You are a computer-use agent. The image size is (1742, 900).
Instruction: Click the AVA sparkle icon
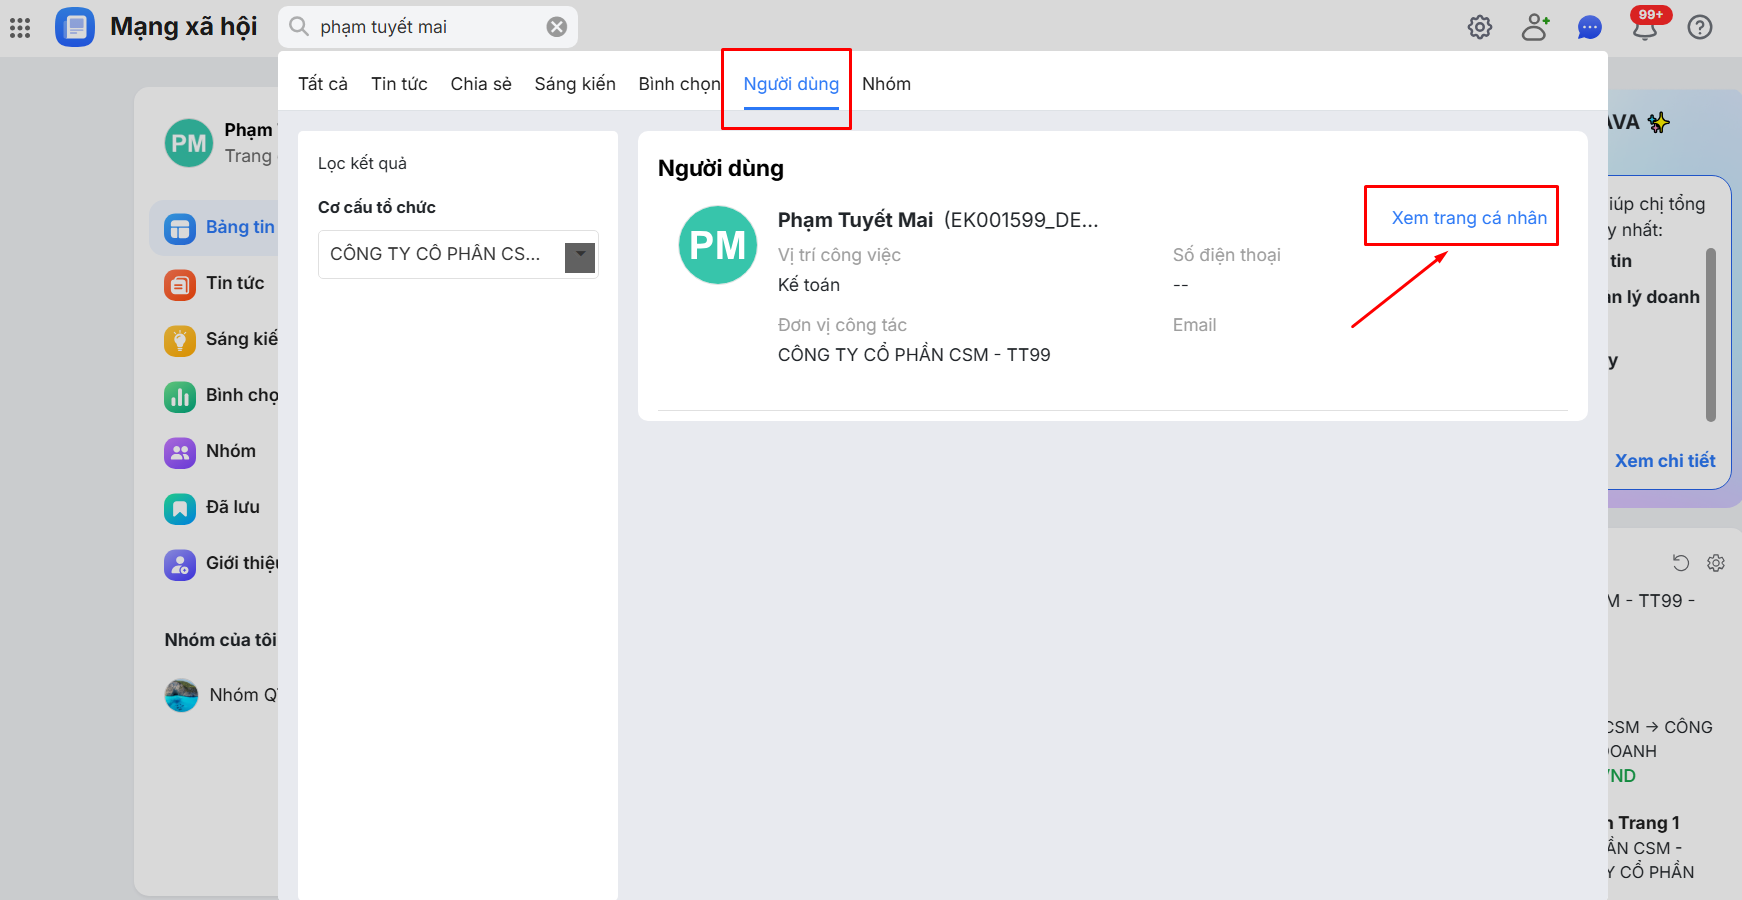pyautogui.click(x=1659, y=122)
